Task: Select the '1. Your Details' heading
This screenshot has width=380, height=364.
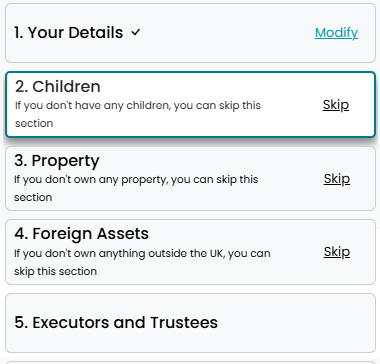Action: click(x=69, y=33)
